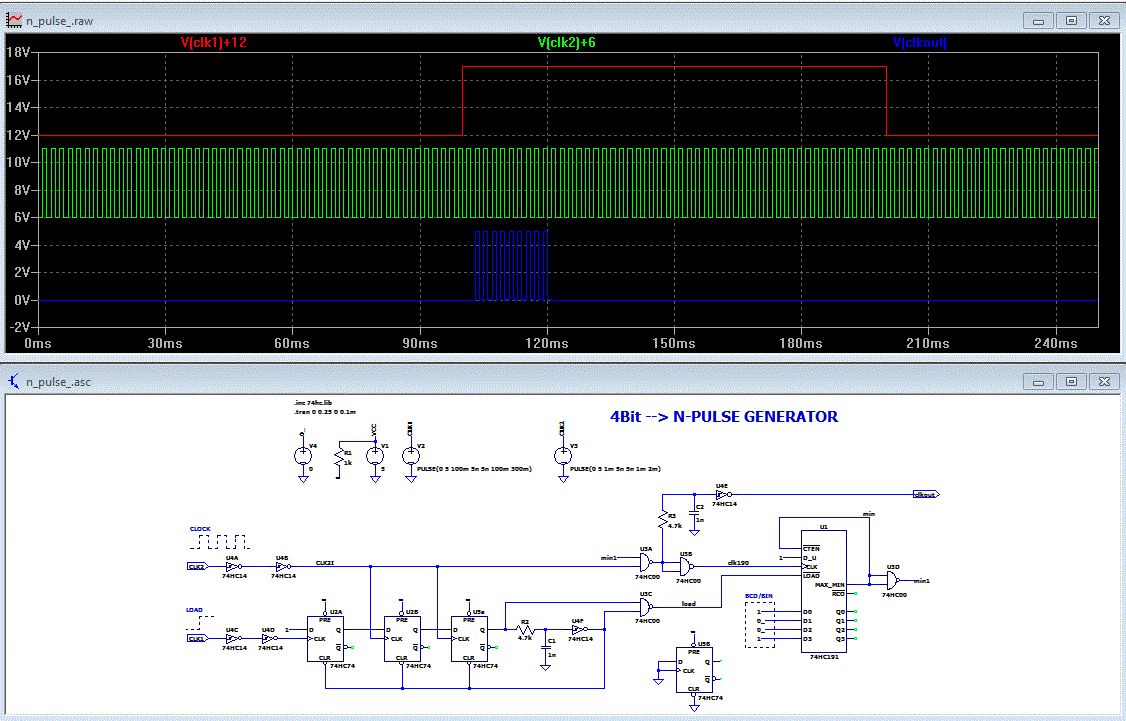The width and height of the screenshot is (1126, 721).
Task: Click the clkout output port flag
Action: click(x=926, y=494)
